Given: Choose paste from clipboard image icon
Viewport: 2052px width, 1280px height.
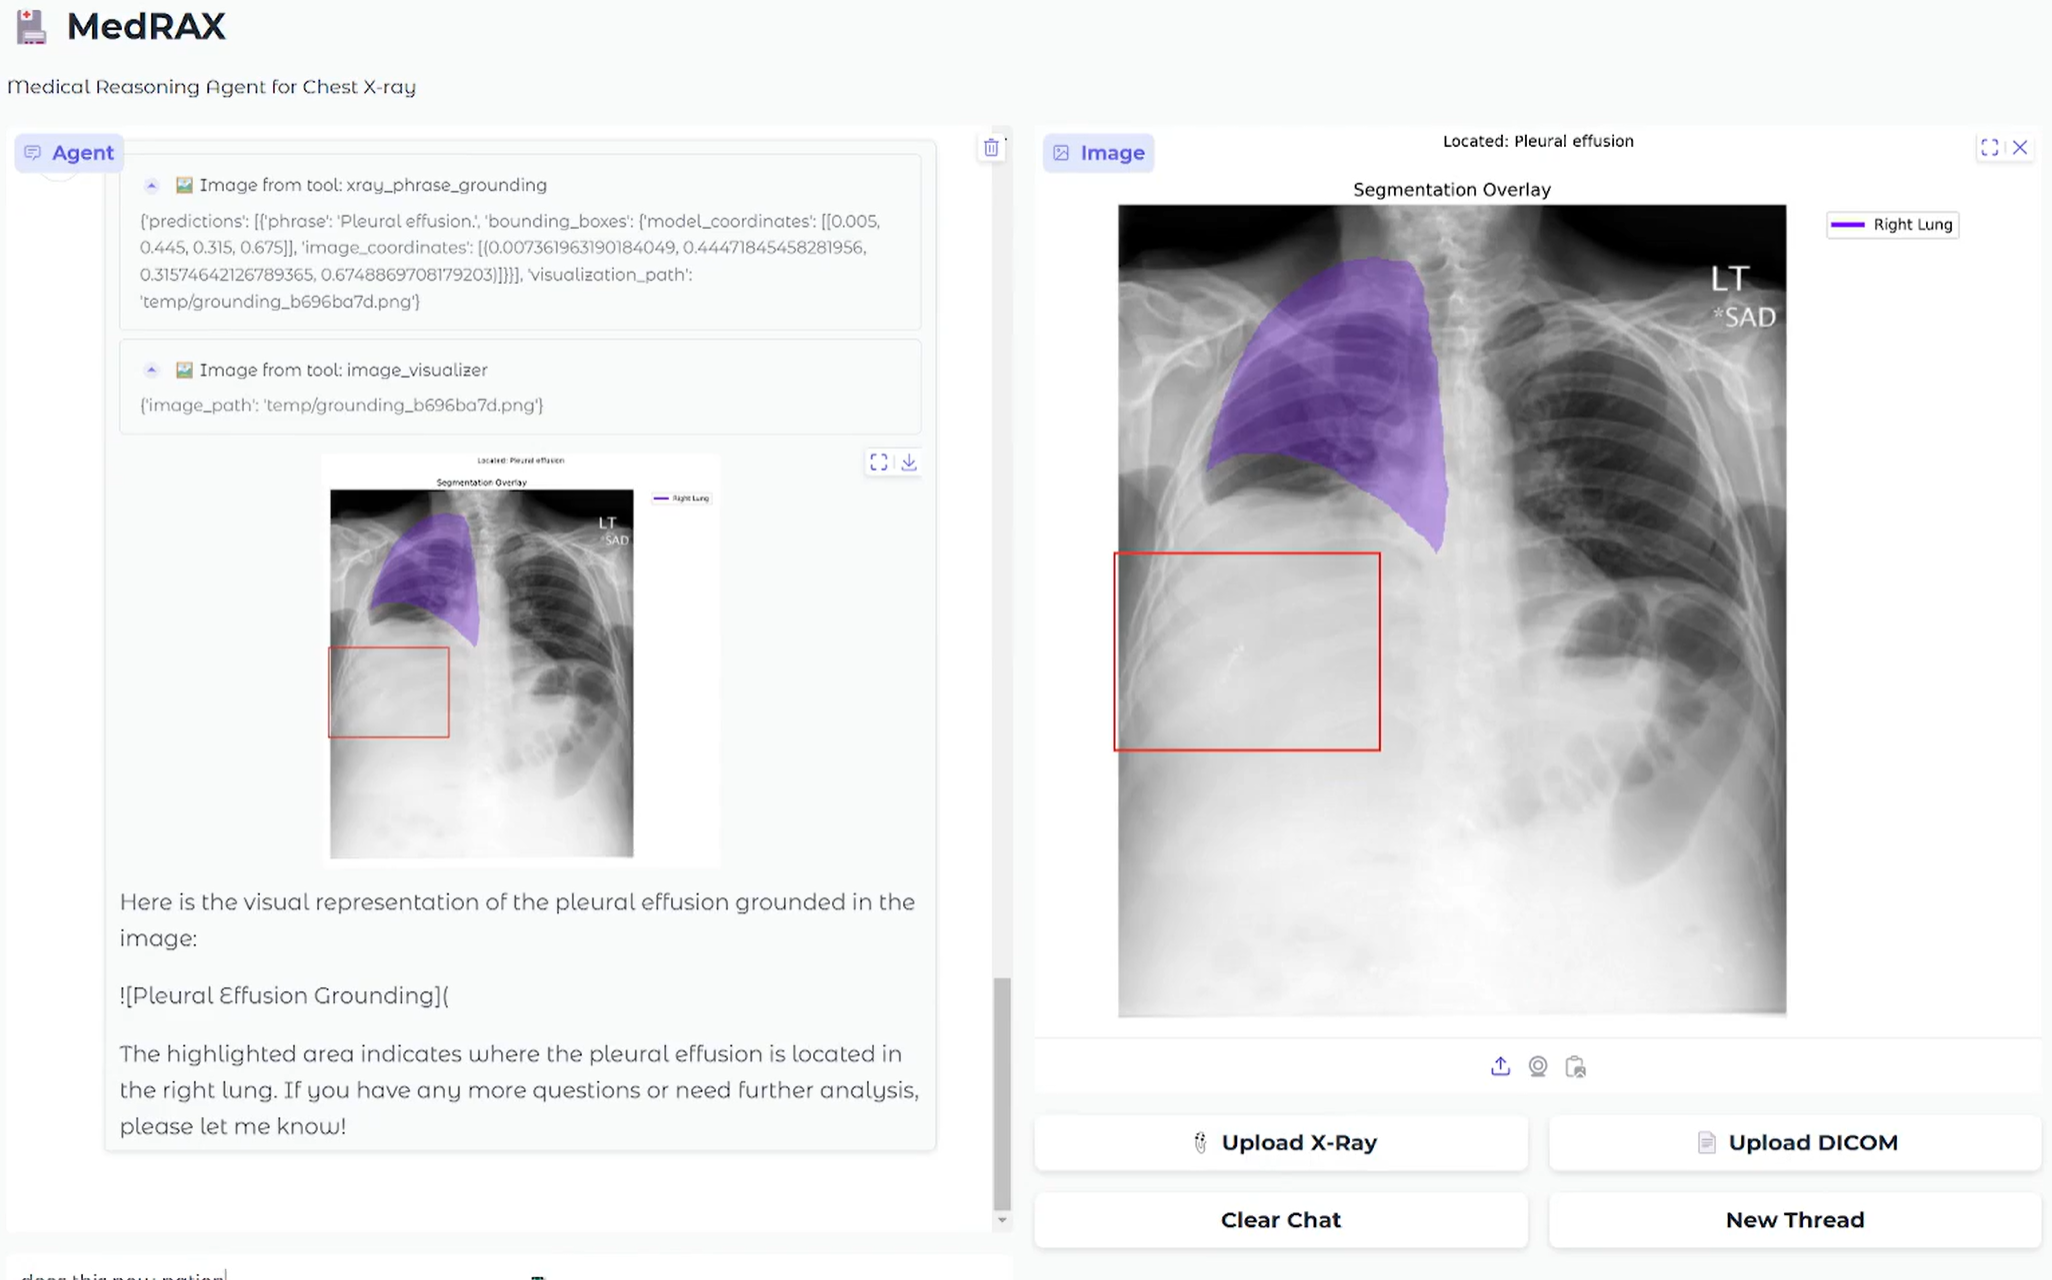Looking at the screenshot, I should pyautogui.click(x=1576, y=1067).
